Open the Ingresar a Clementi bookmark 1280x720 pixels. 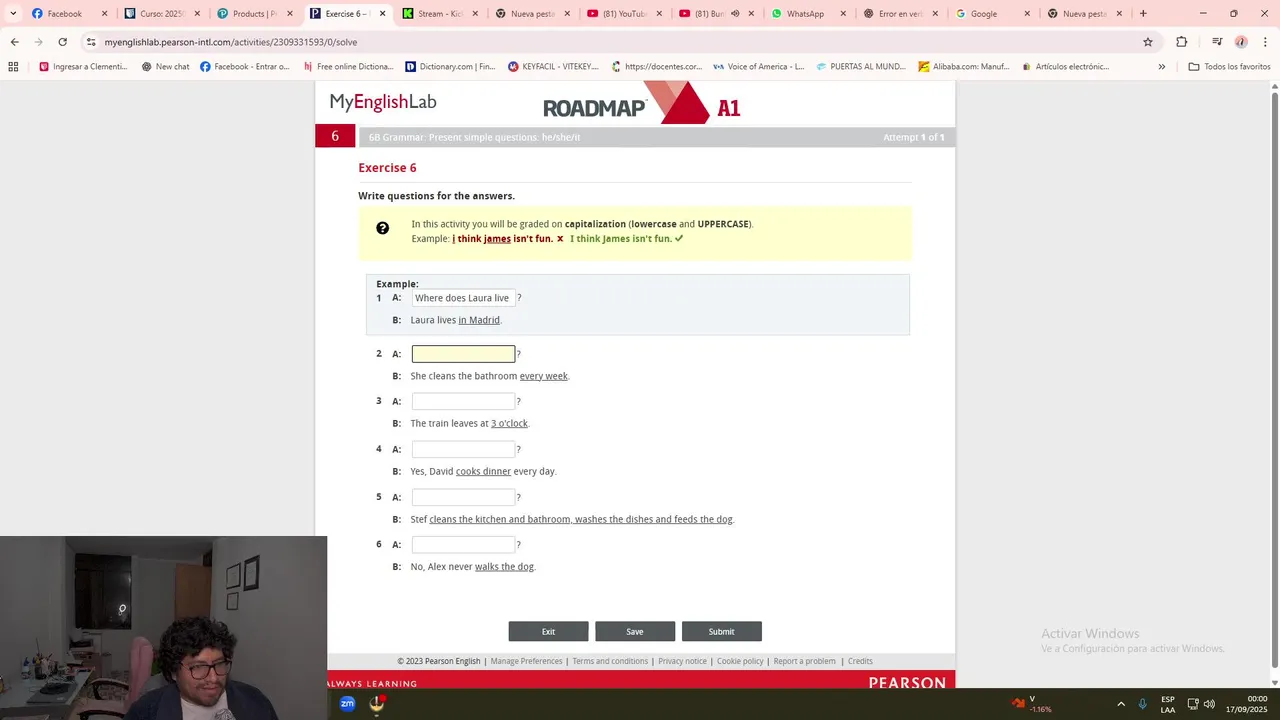83,67
